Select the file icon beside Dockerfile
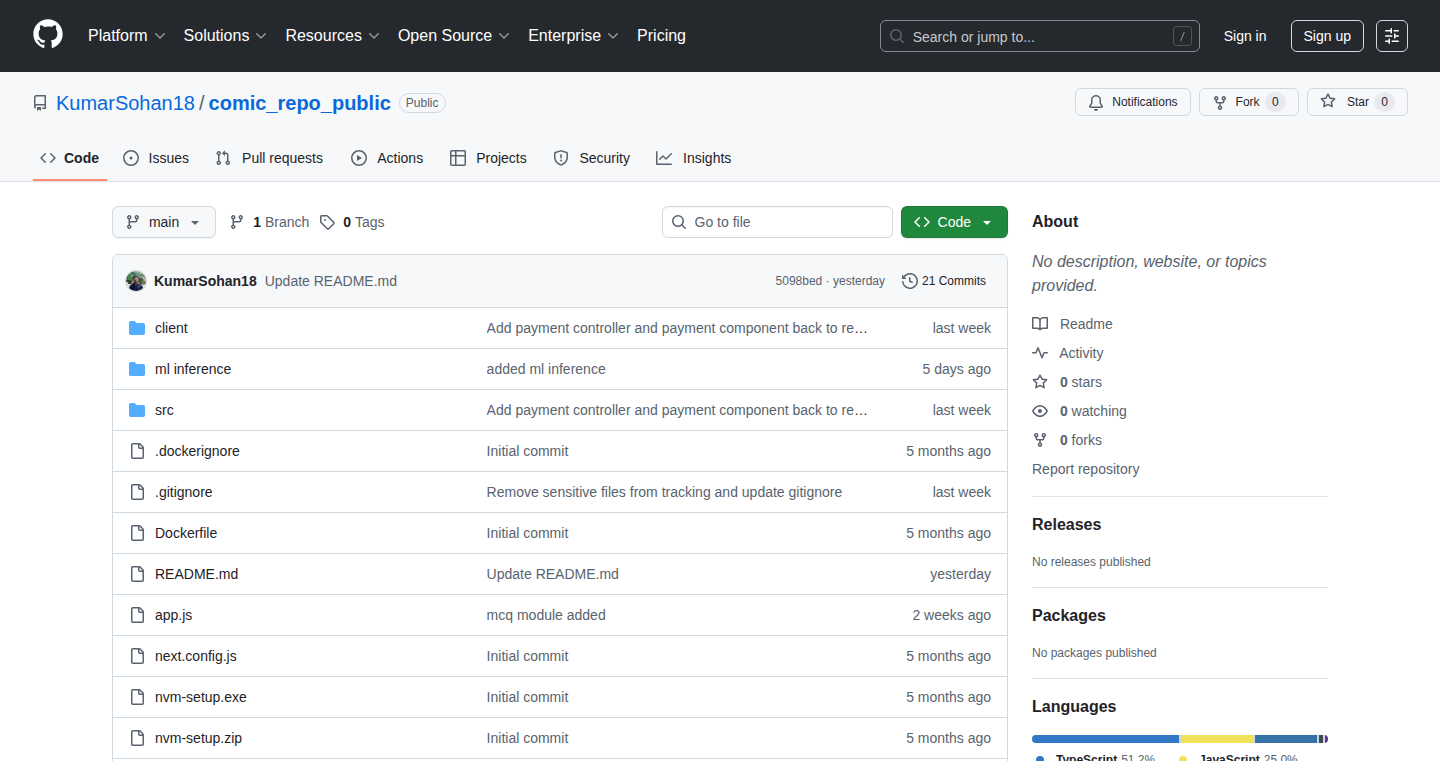1440x761 pixels. click(x=137, y=533)
